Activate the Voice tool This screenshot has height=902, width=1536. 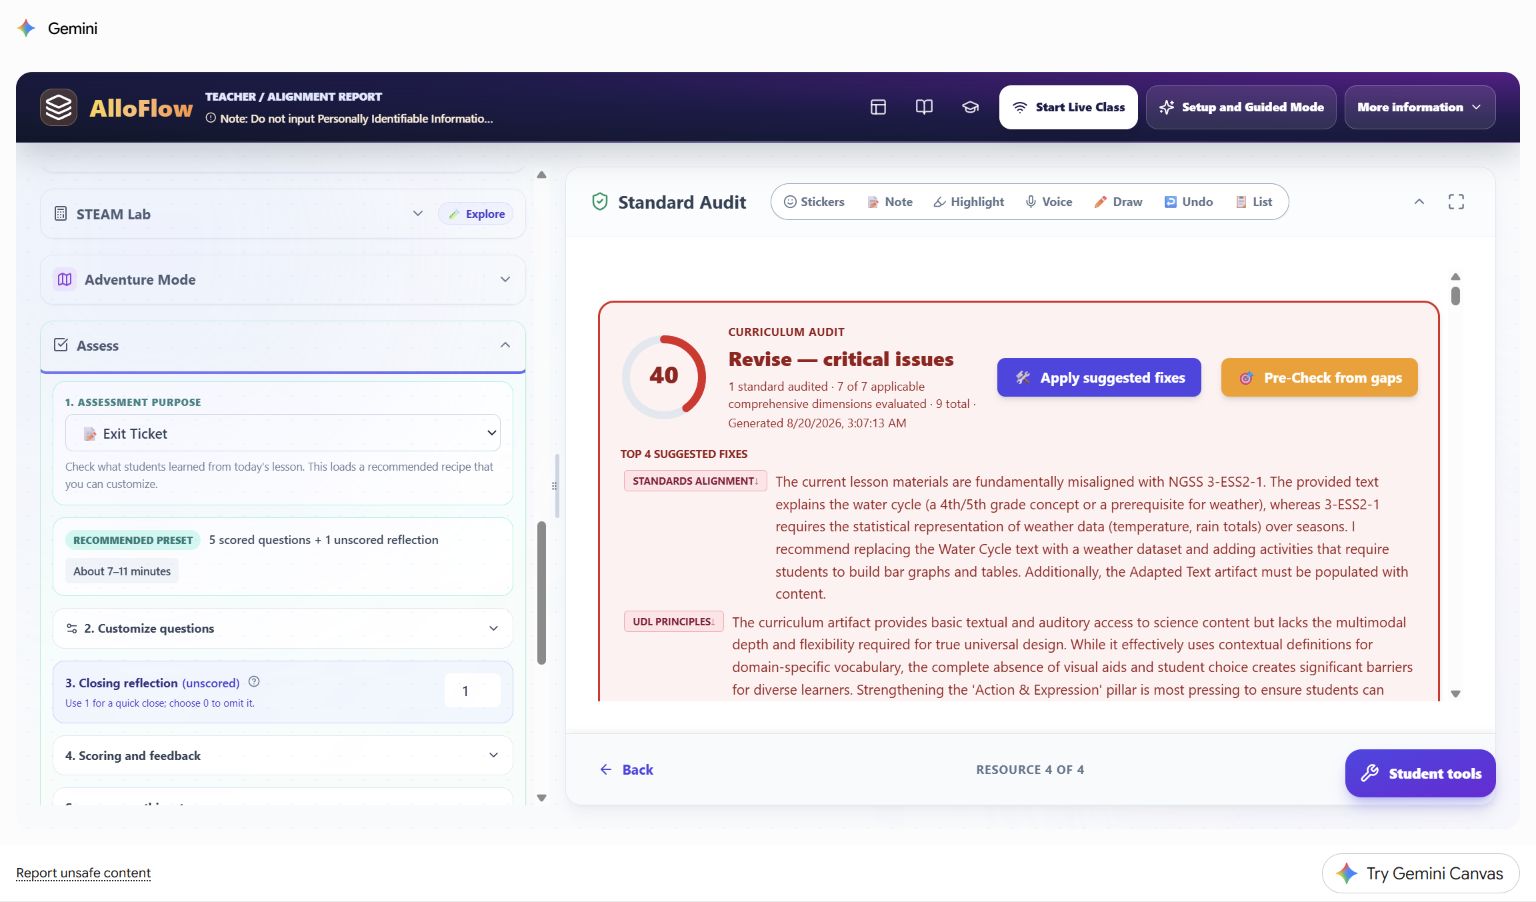1048,202
